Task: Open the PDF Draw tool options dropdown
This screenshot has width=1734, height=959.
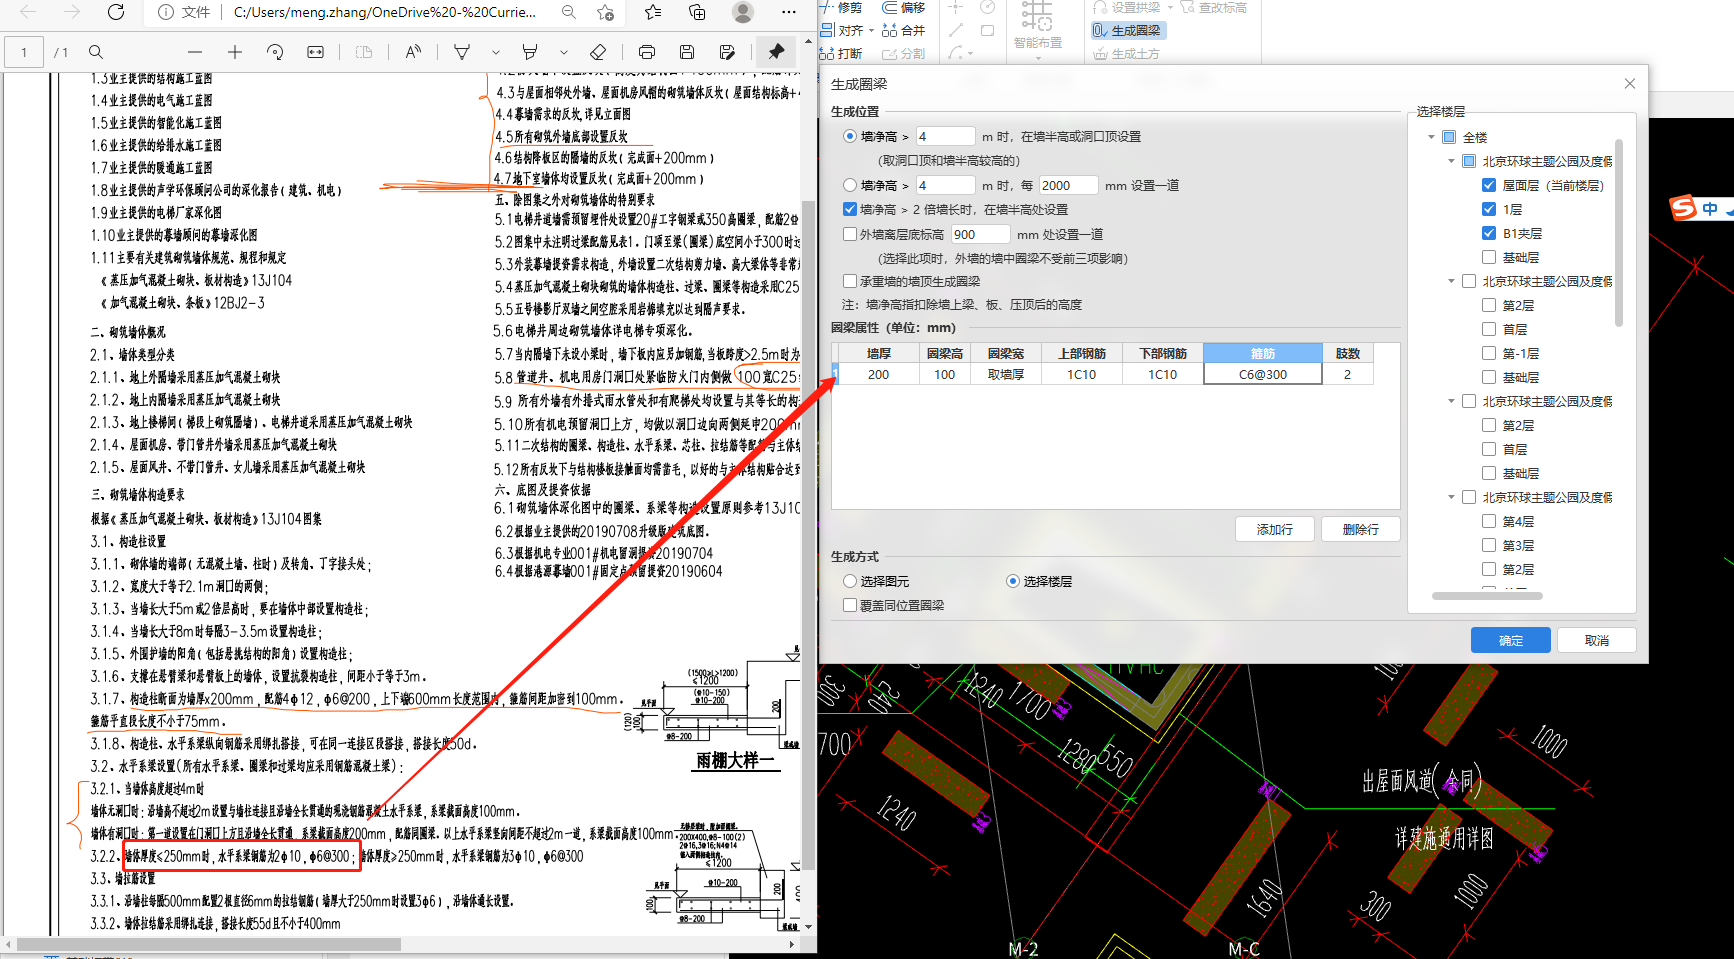Action: pyautogui.click(x=495, y=52)
